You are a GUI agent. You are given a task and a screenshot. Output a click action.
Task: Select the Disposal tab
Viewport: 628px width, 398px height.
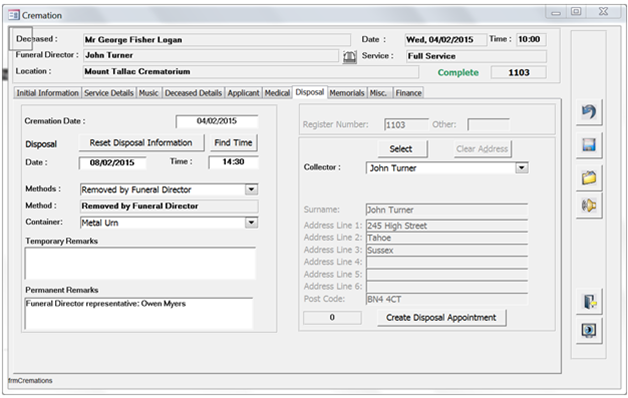coord(310,92)
